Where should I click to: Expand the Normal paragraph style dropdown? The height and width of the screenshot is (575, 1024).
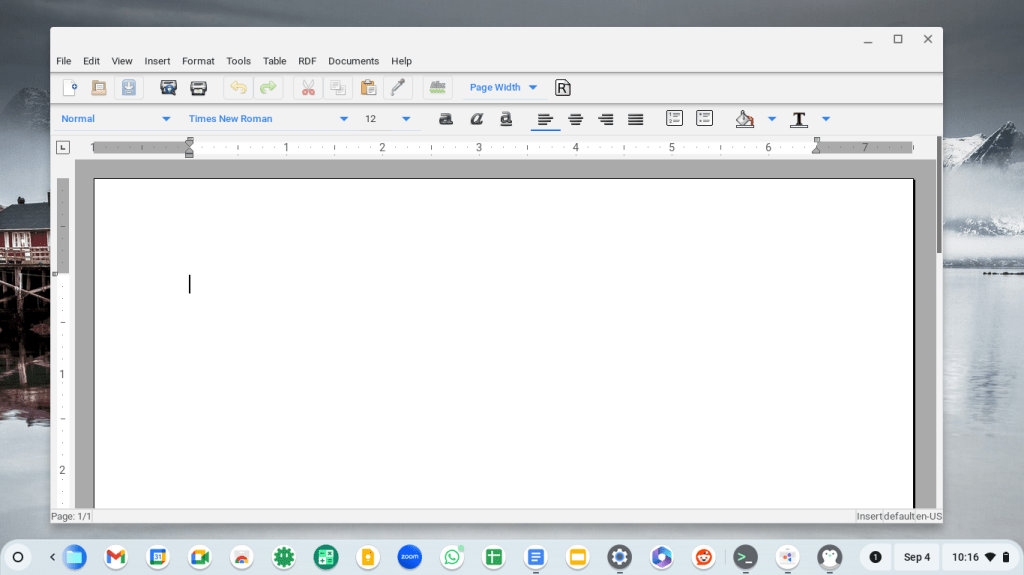166,119
